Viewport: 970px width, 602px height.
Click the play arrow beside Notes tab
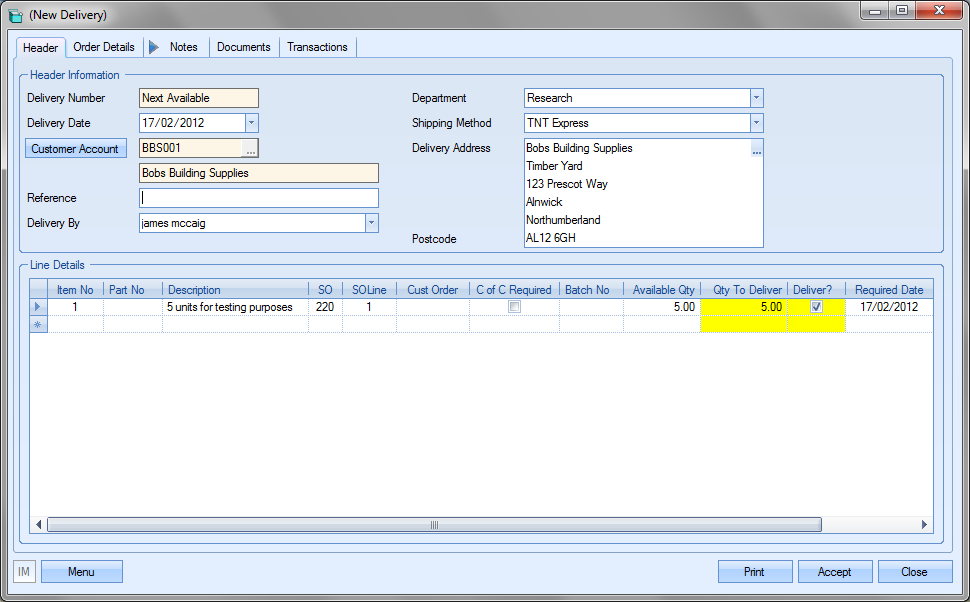pyautogui.click(x=154, y=47)
